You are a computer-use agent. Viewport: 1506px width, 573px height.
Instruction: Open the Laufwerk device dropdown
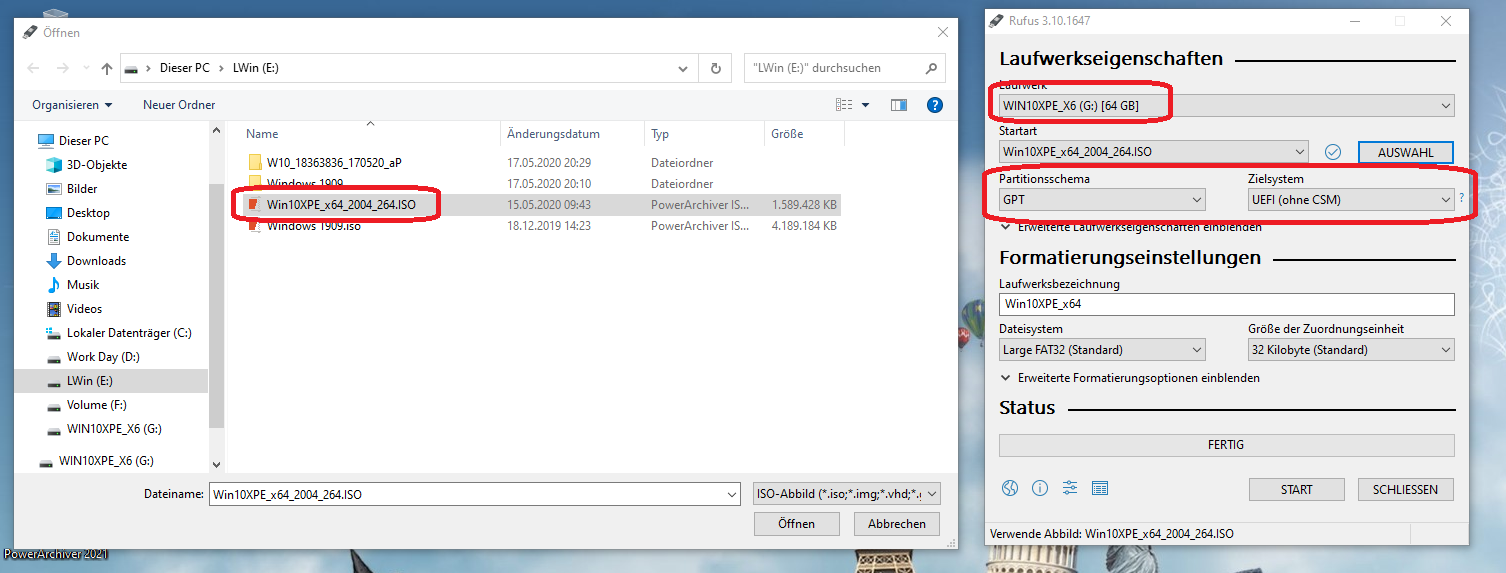click(1226, 105)
